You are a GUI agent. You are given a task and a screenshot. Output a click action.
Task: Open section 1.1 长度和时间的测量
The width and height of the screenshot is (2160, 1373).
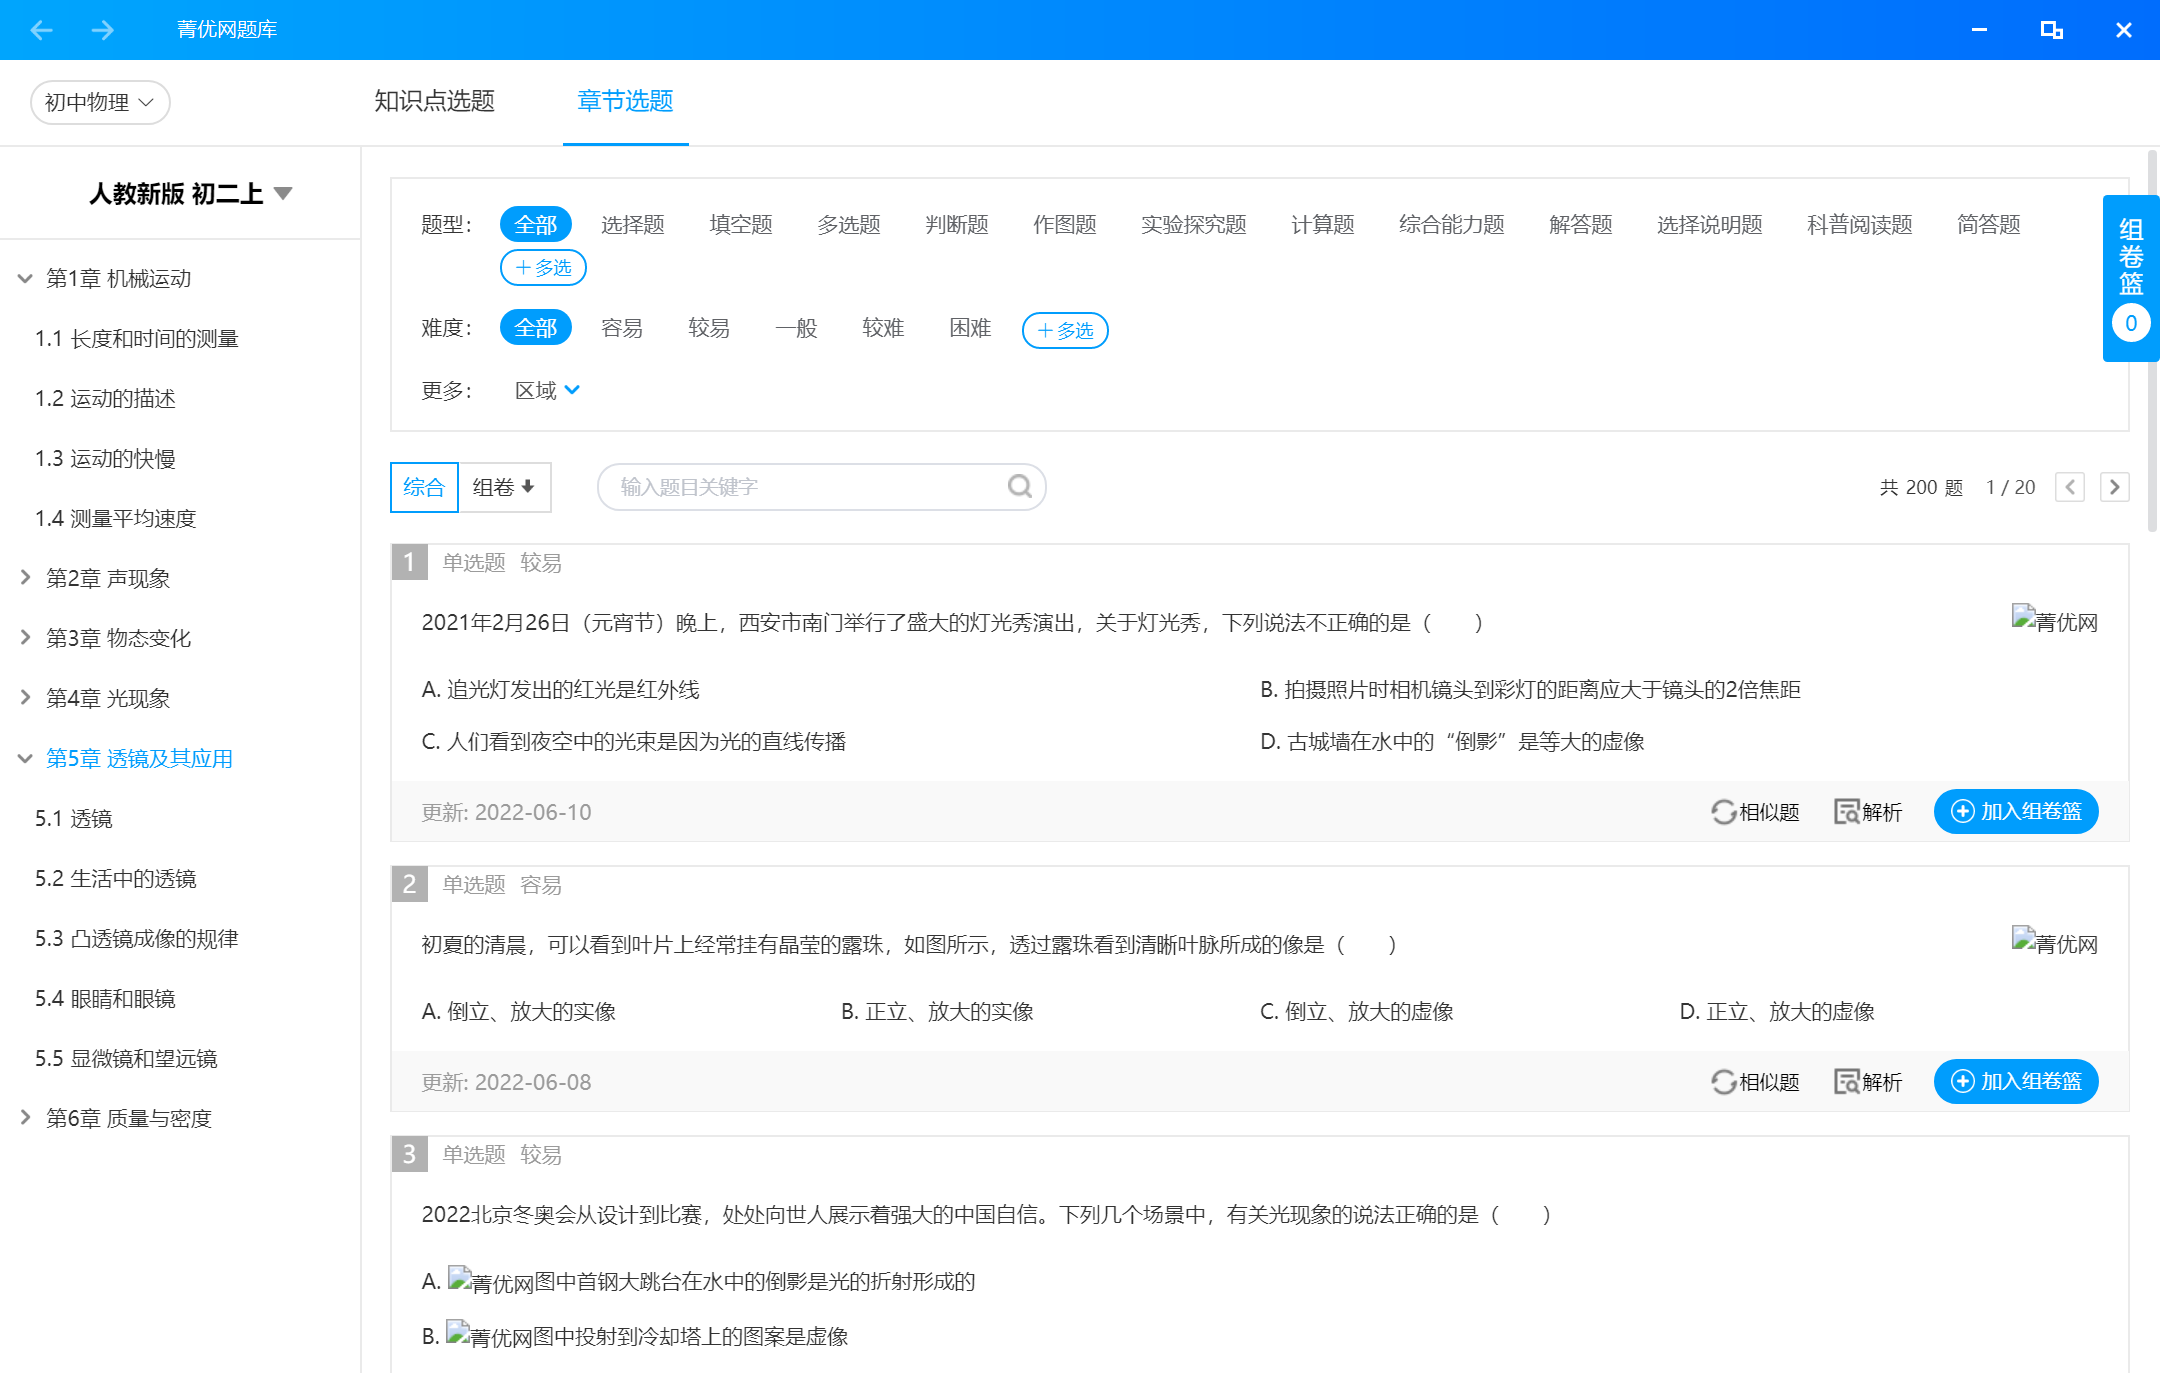(136, 338)
